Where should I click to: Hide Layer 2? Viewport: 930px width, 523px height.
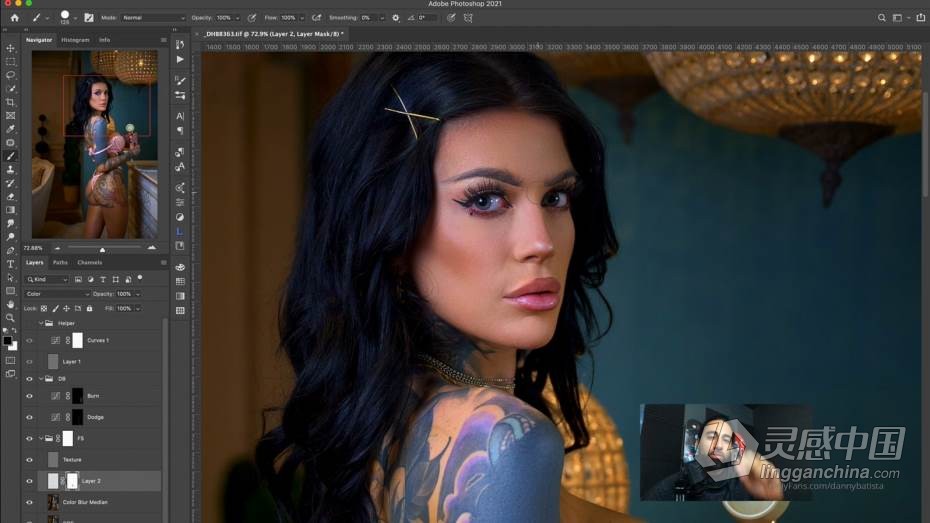click(30, 481)
